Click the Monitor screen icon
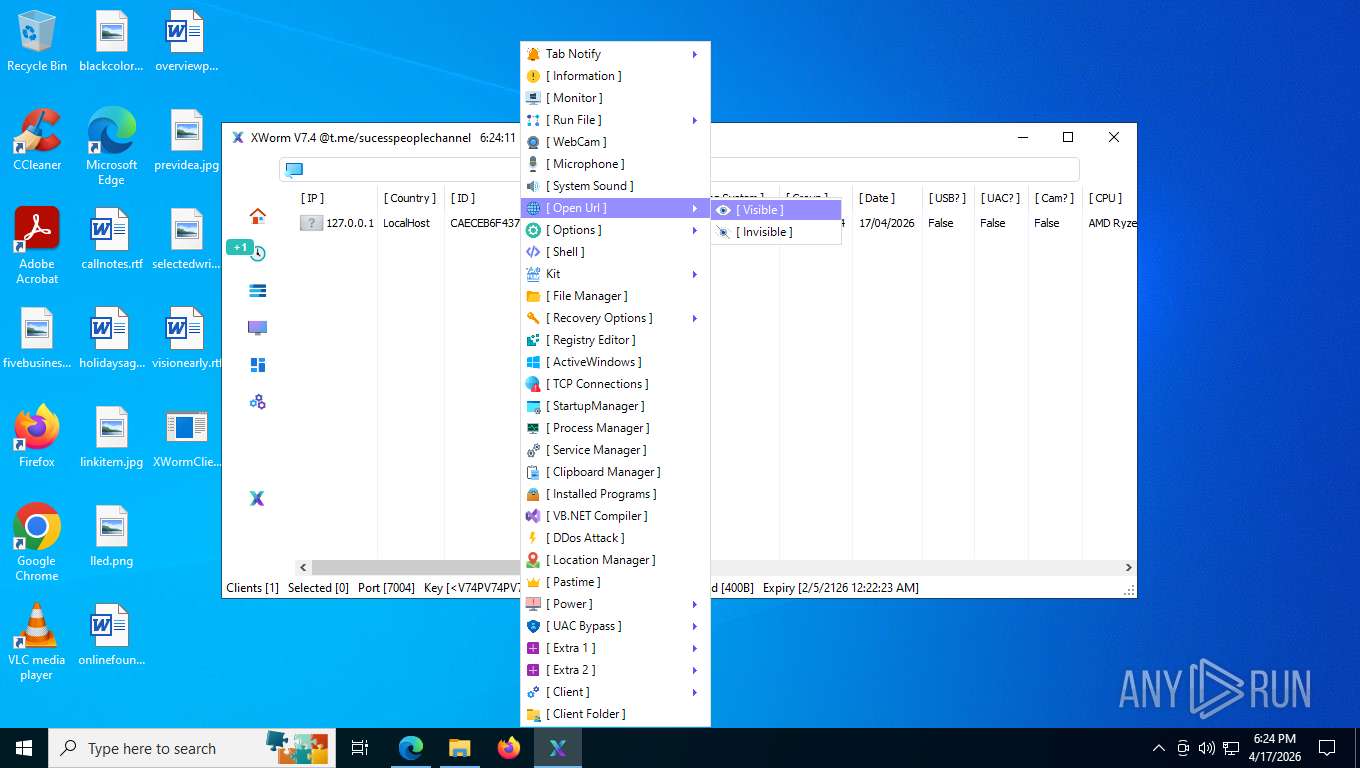This screenshot has height=768, width=1360. 533,98
